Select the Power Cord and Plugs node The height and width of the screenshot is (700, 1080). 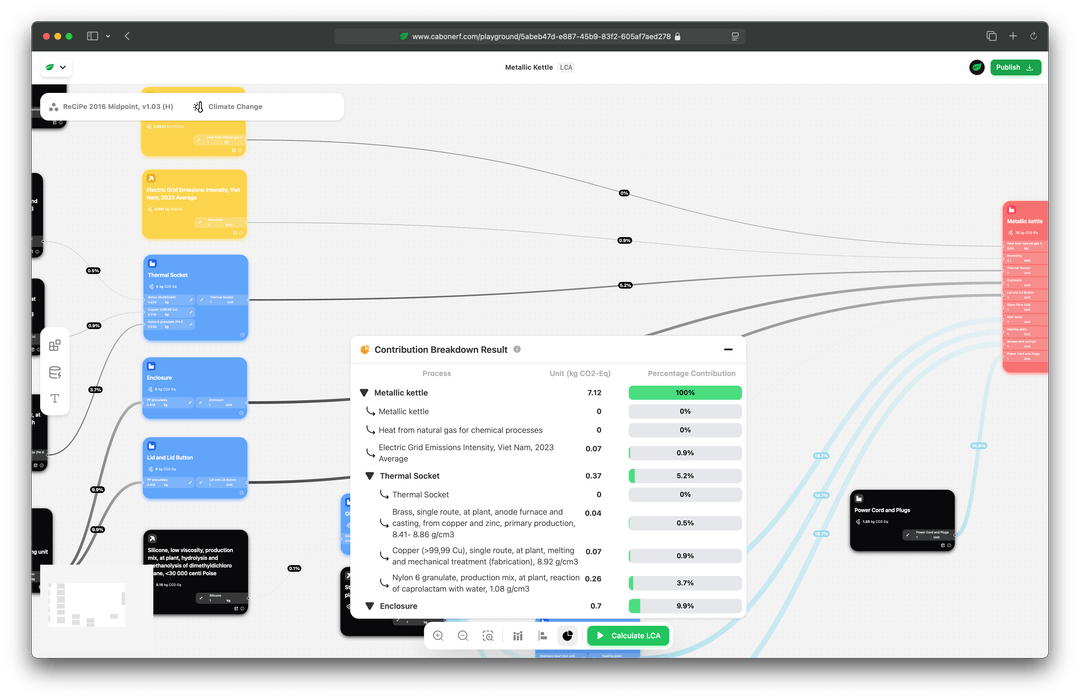coord(902,520)
